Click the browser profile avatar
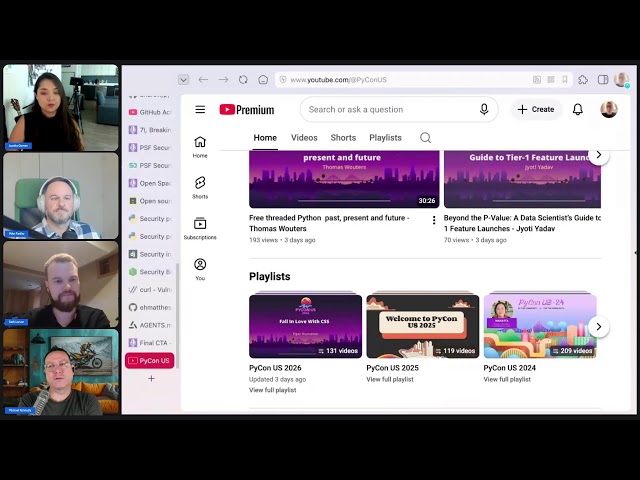Image resolution: width=640 pixels, height=480 pixels. 622,80
